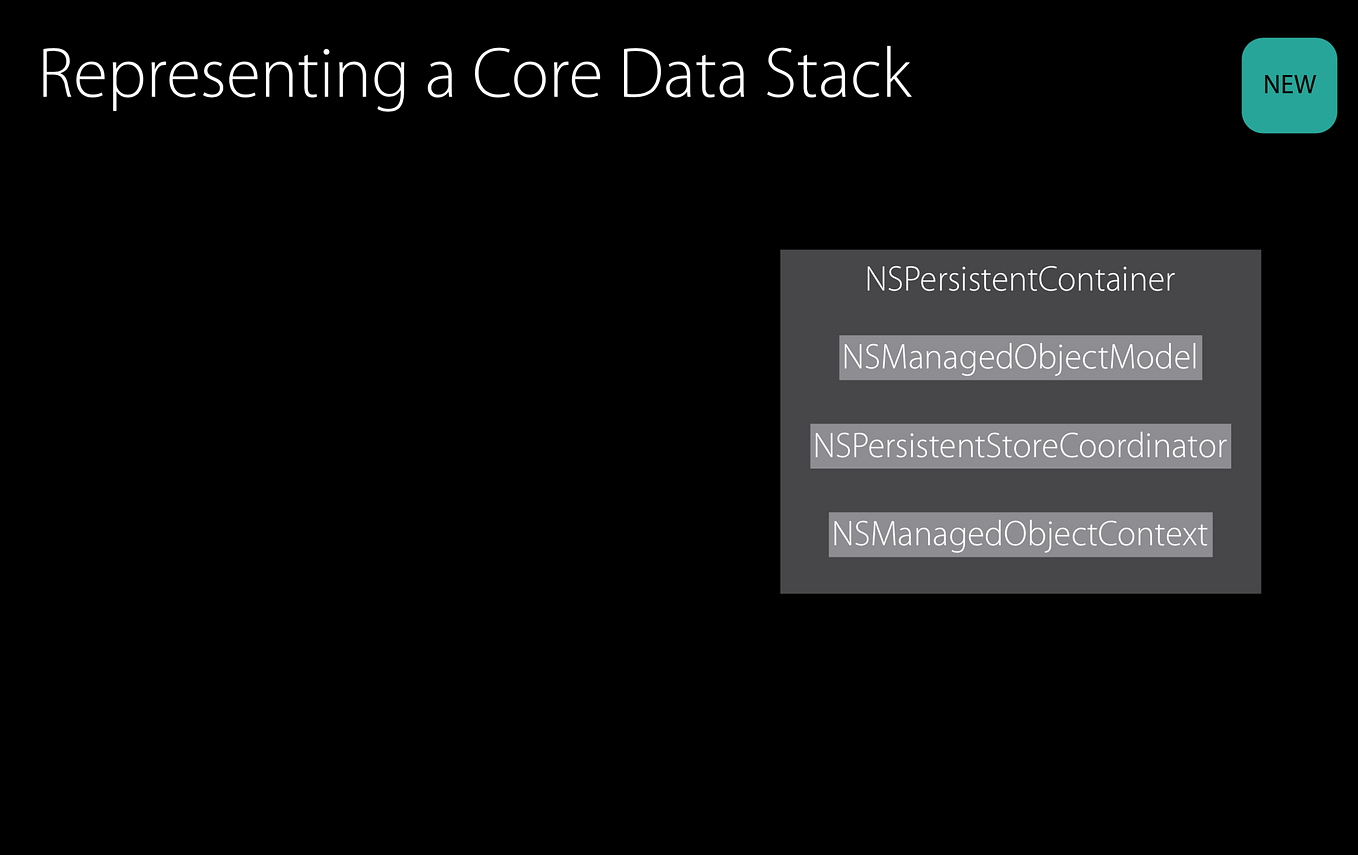1358x855 pixels.
Task: Select the NSManagedObjectModel box
Action: (1020, 358)
